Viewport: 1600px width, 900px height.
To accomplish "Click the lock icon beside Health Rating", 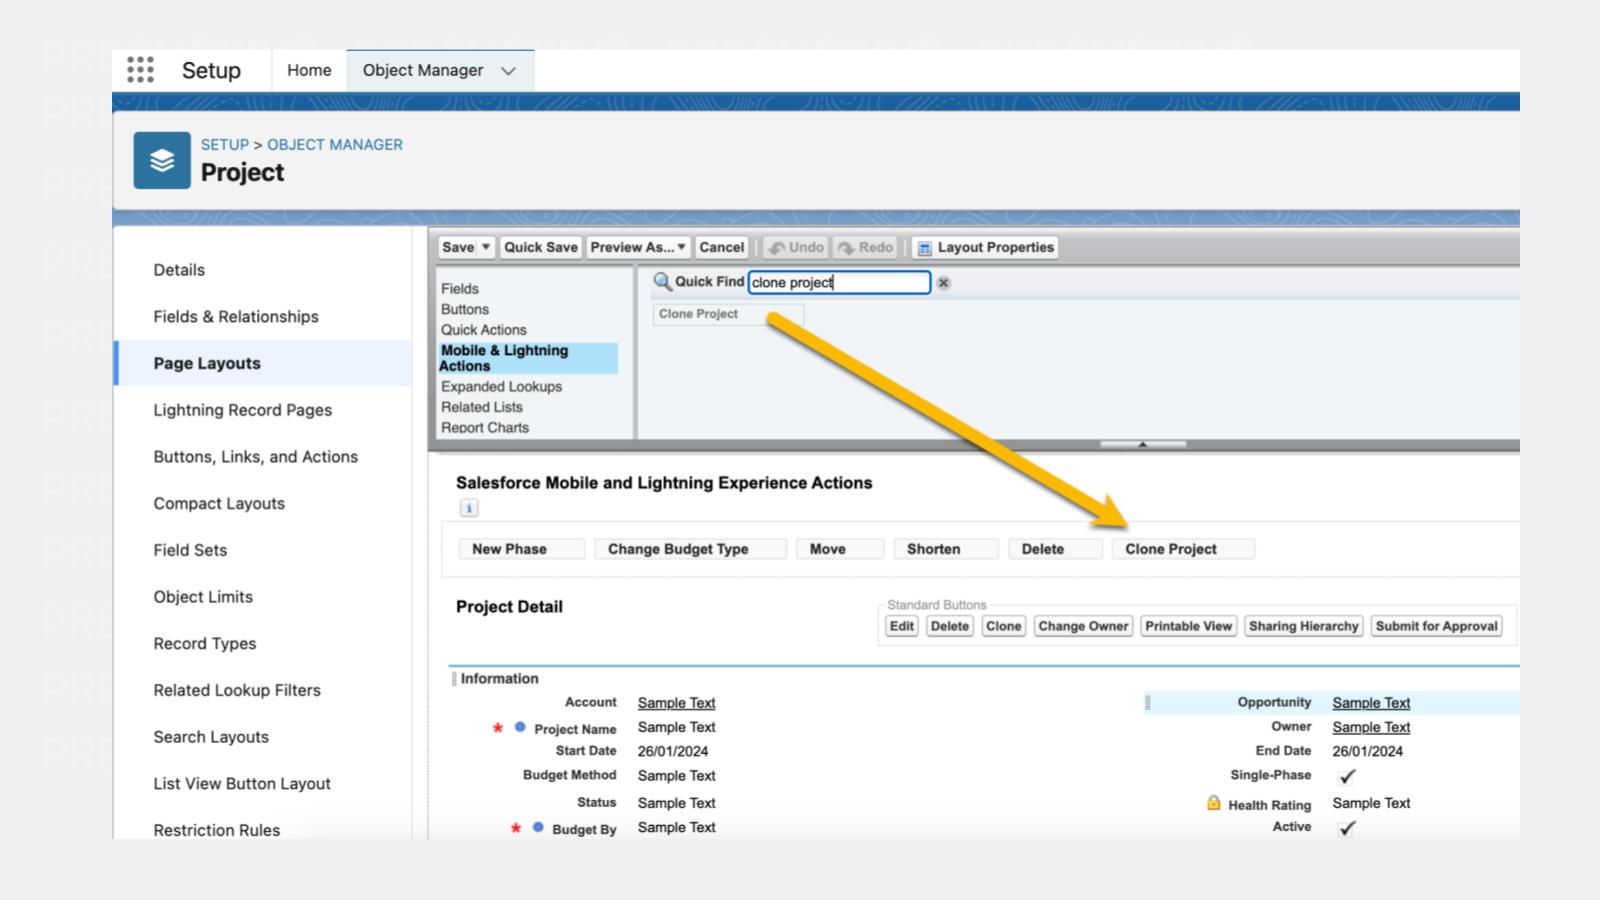I will 1213,803.
